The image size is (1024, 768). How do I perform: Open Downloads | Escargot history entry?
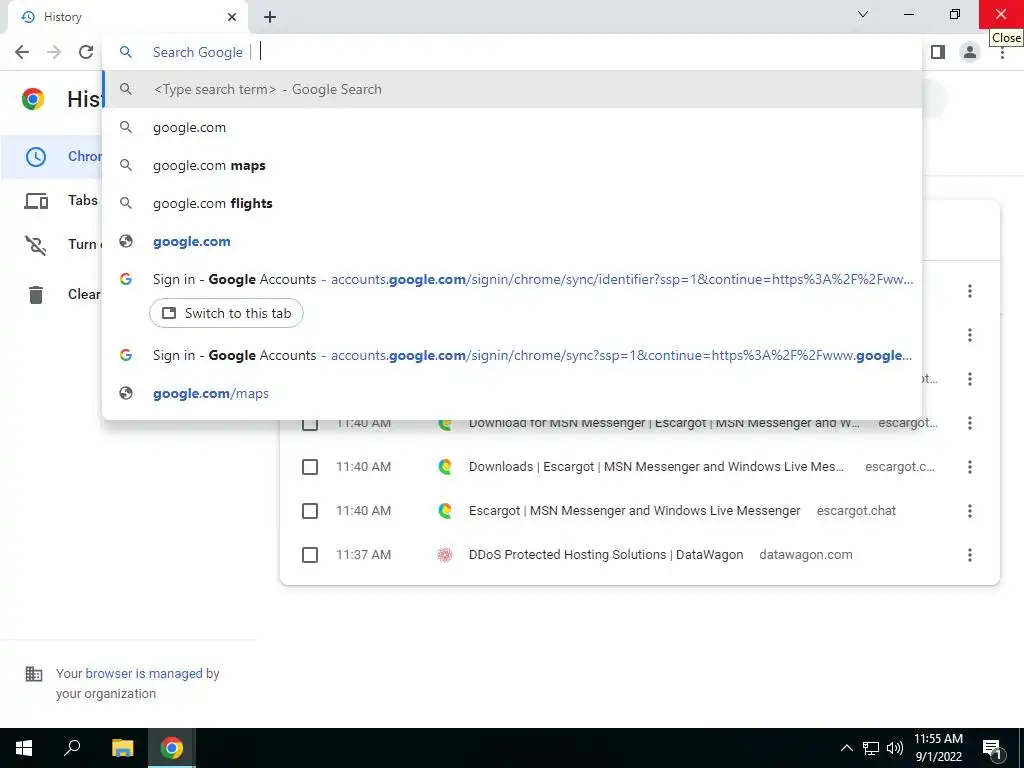tap(656, 467)
